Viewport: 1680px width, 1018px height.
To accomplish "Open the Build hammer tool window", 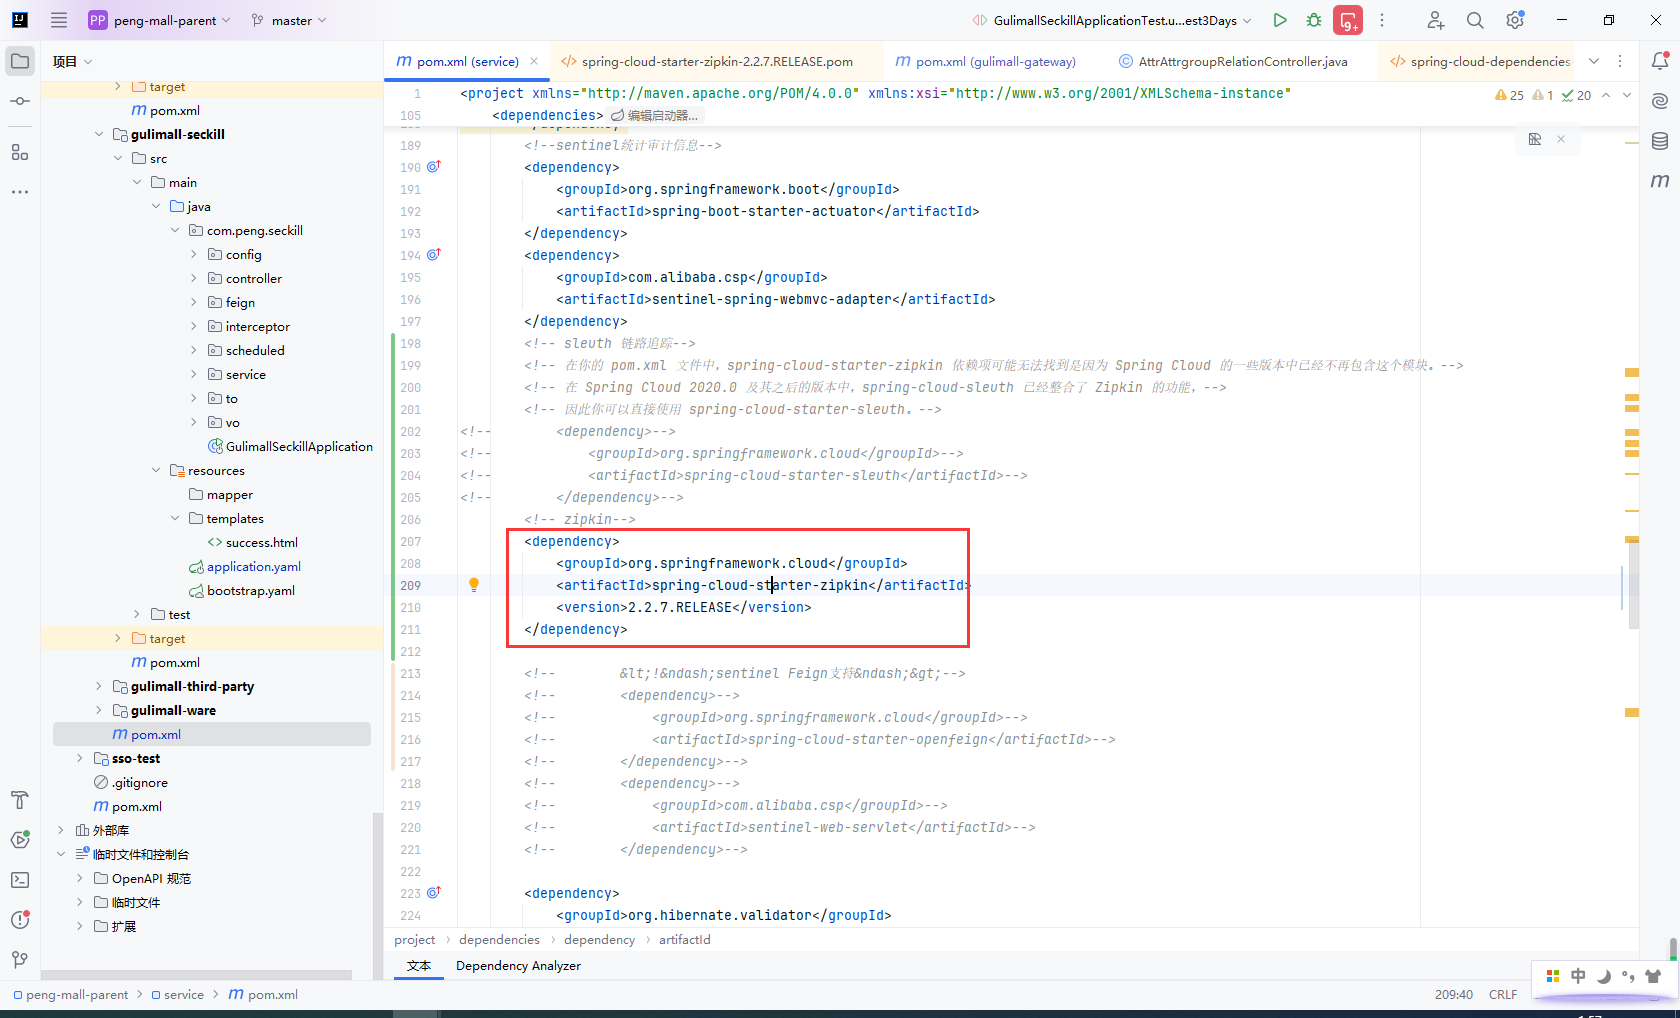I will [x=20, y=800].
